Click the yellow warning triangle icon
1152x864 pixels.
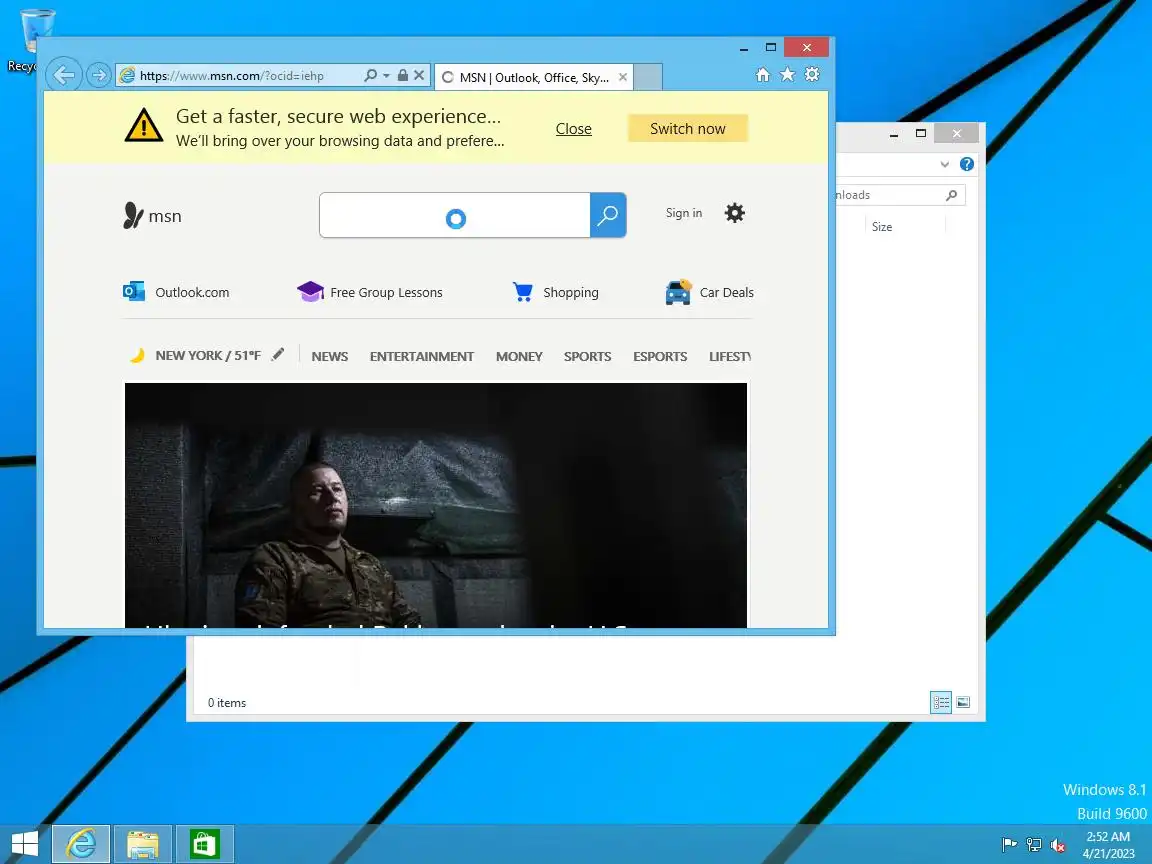144,126
